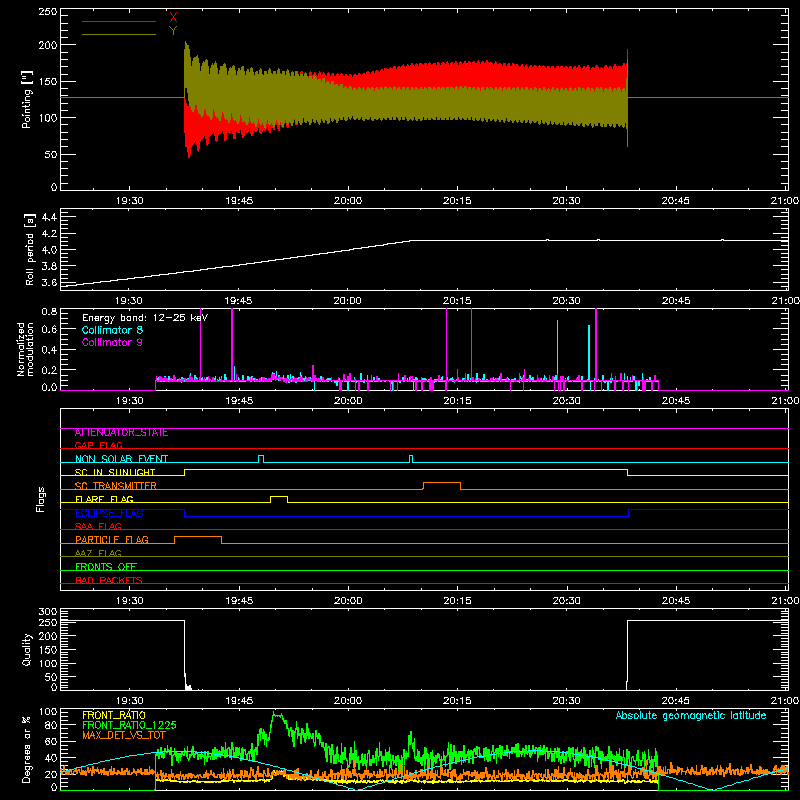Click the '150' tick on the Quality axis
The image size is (800, 800).
coord(48,650)
